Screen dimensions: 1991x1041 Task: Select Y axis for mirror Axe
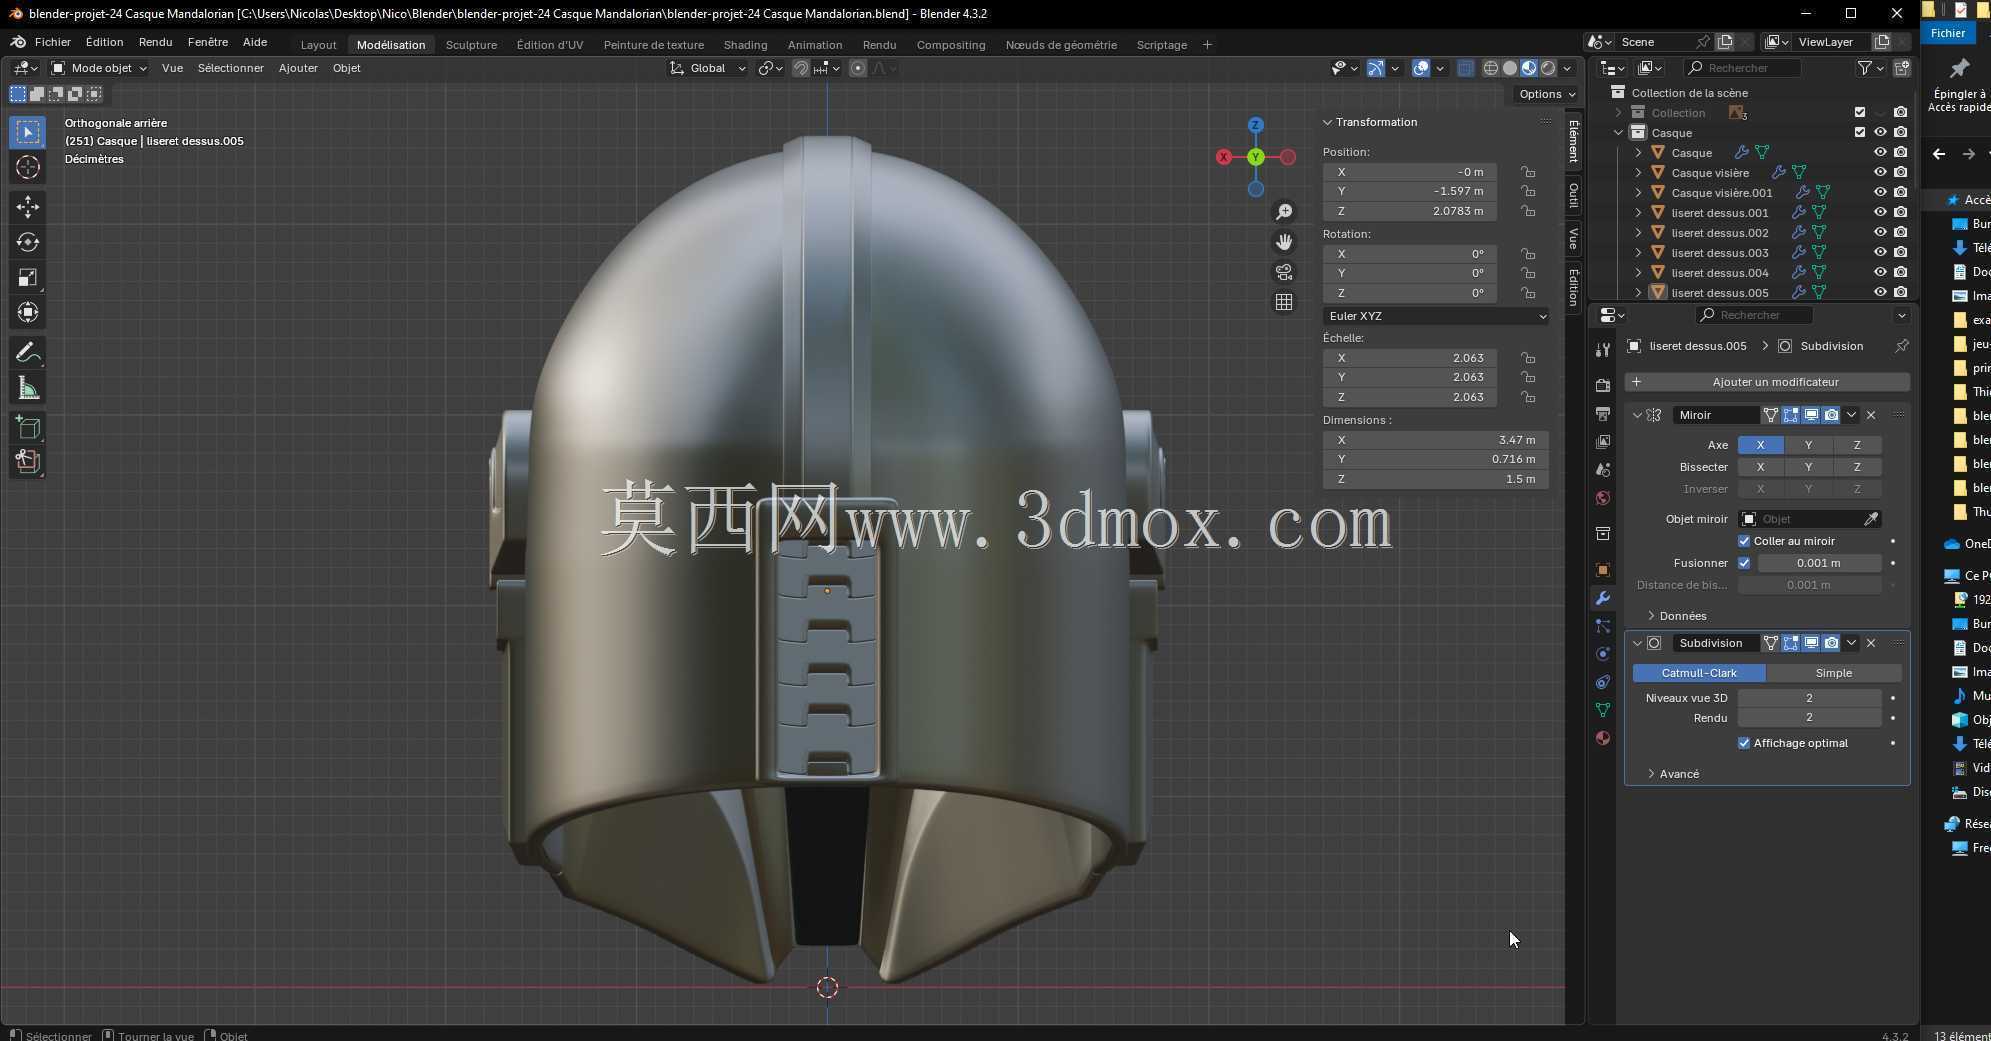point(1808,445)
